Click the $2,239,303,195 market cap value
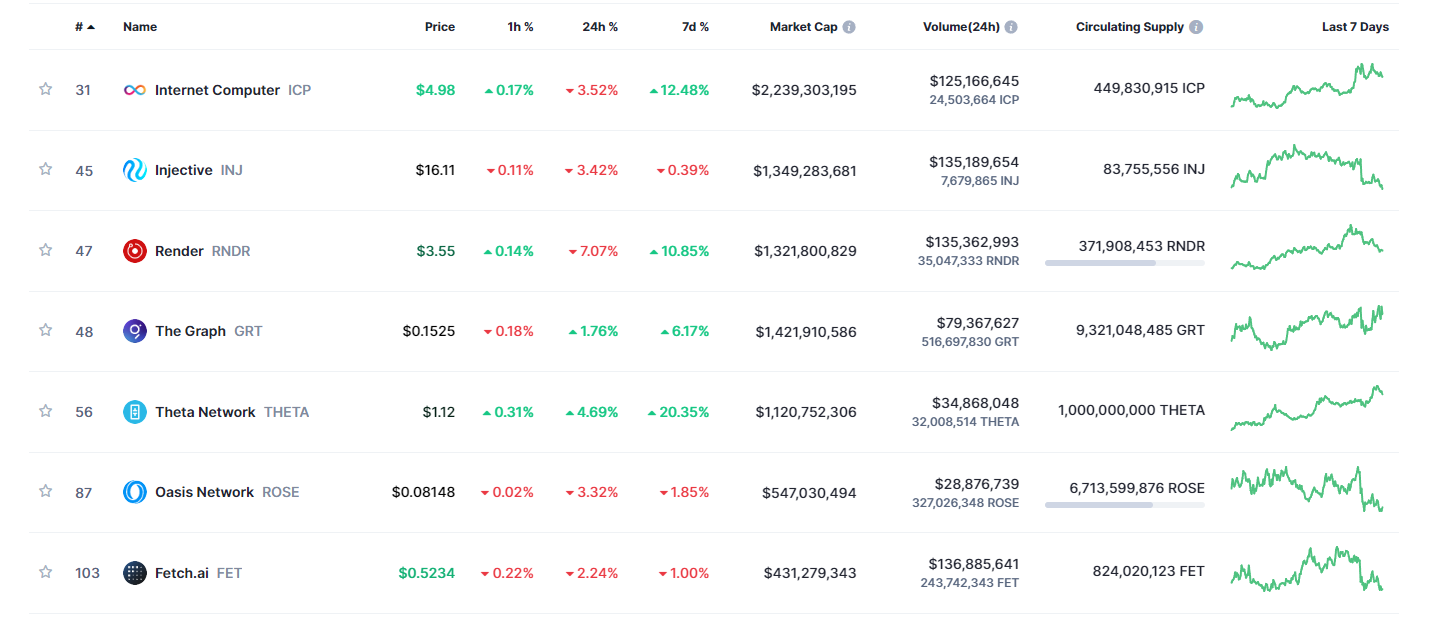Screen dimensions: 1431x623 [804, 90]
